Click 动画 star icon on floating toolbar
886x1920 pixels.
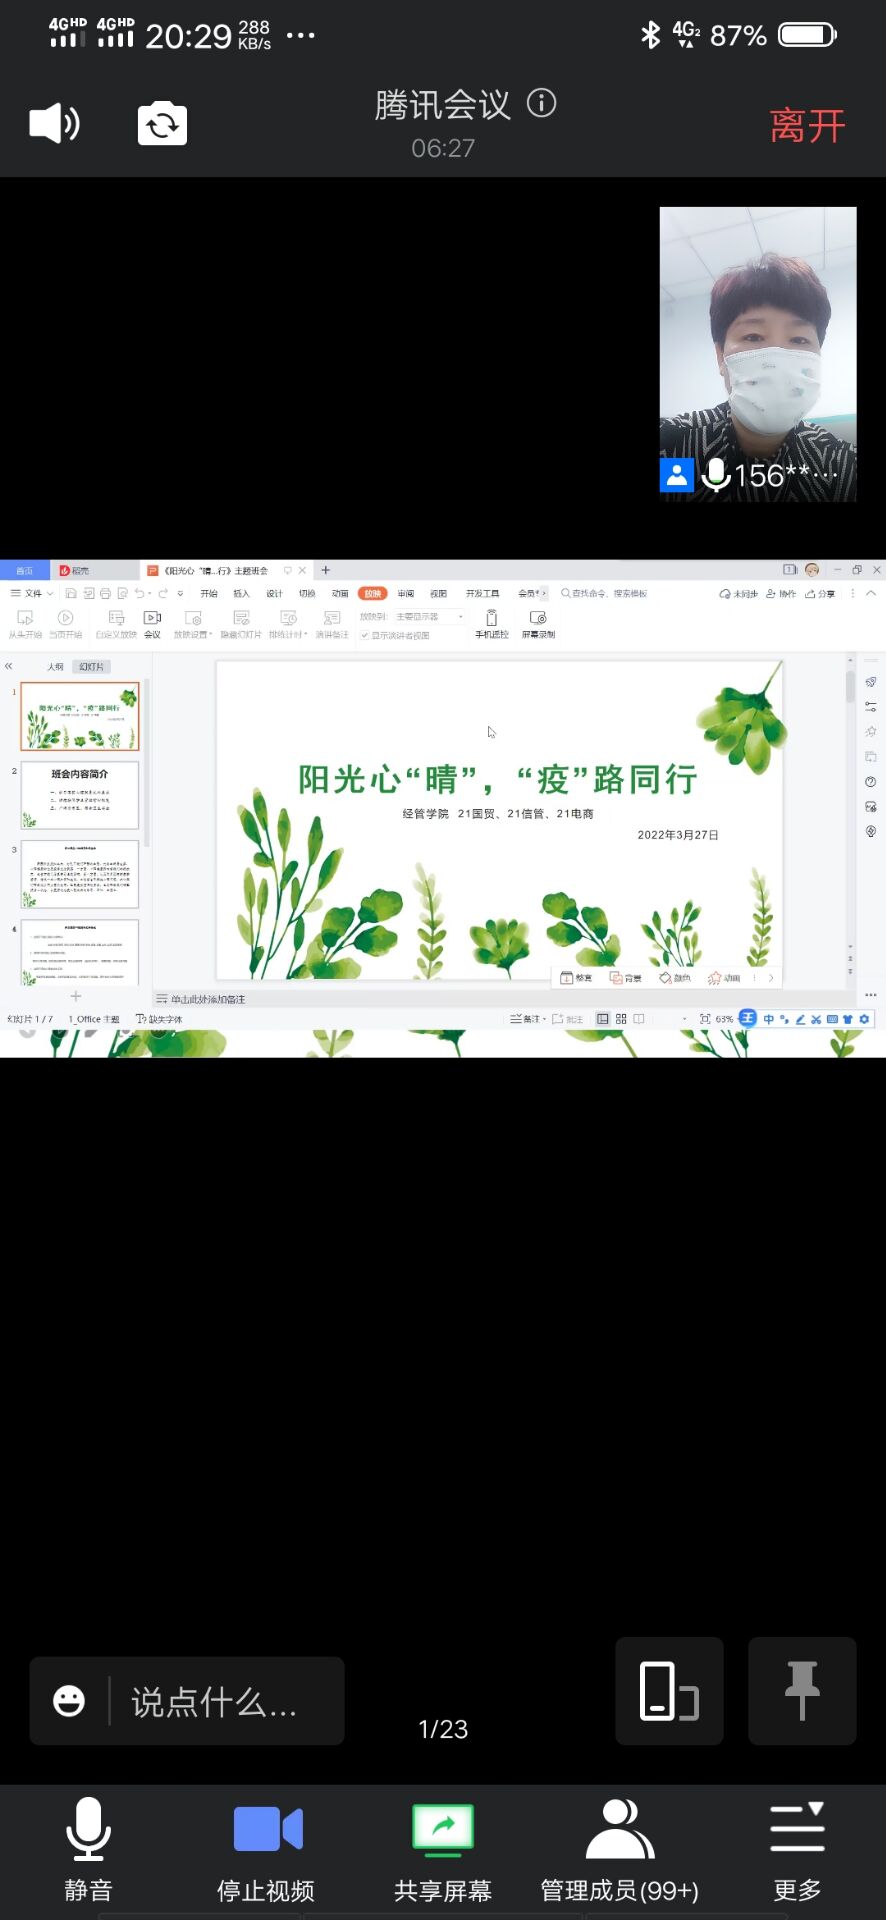coord(724,978)
